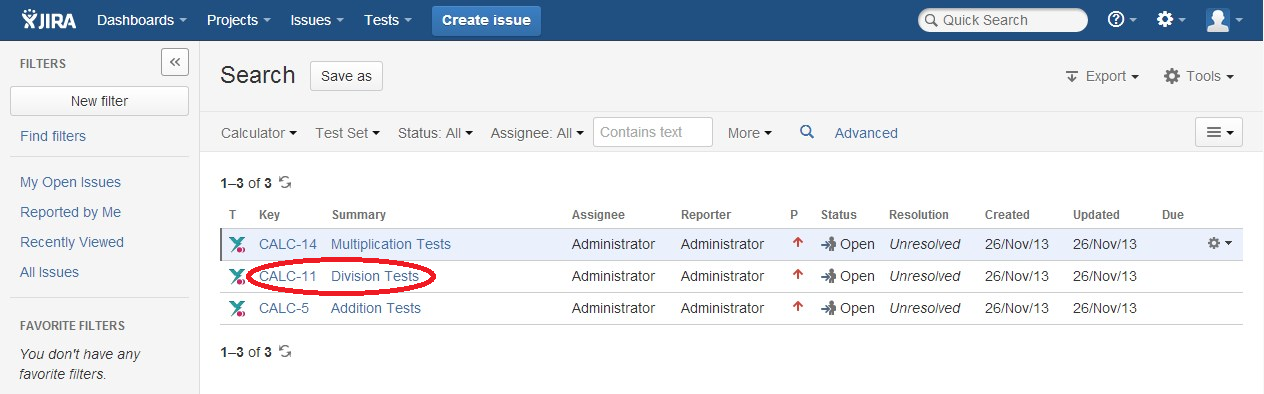Open the Status: All dropdown
The width and height of the screenshot is (1264, 394).
point(435,133)
